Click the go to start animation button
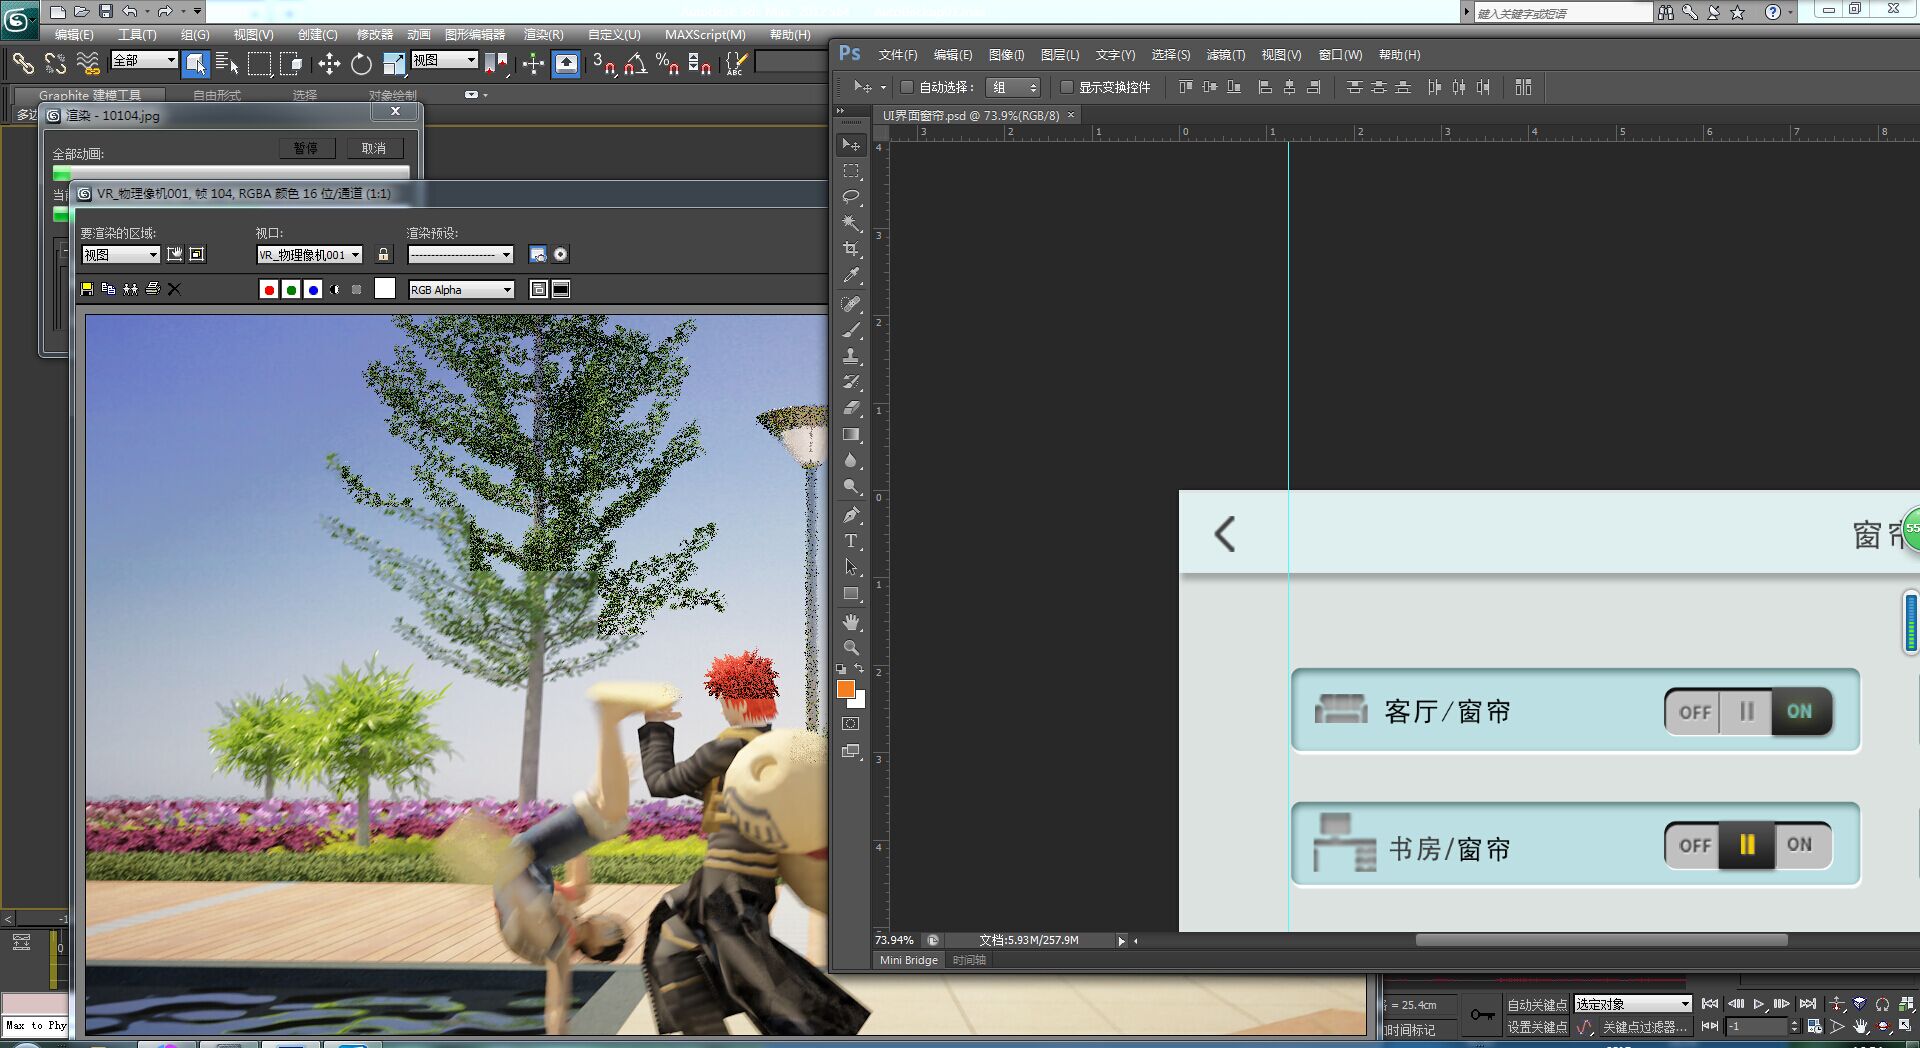This screenshot has height=1048, width=1920. click(1709, 1004)
